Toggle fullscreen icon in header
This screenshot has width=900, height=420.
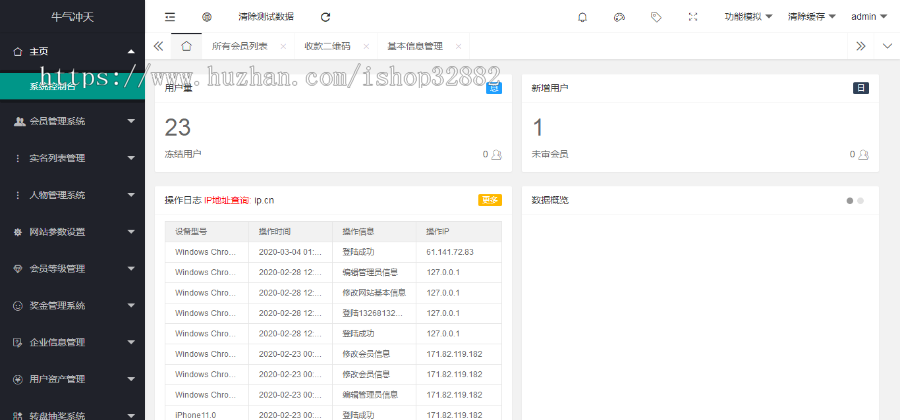click(693, 17)
